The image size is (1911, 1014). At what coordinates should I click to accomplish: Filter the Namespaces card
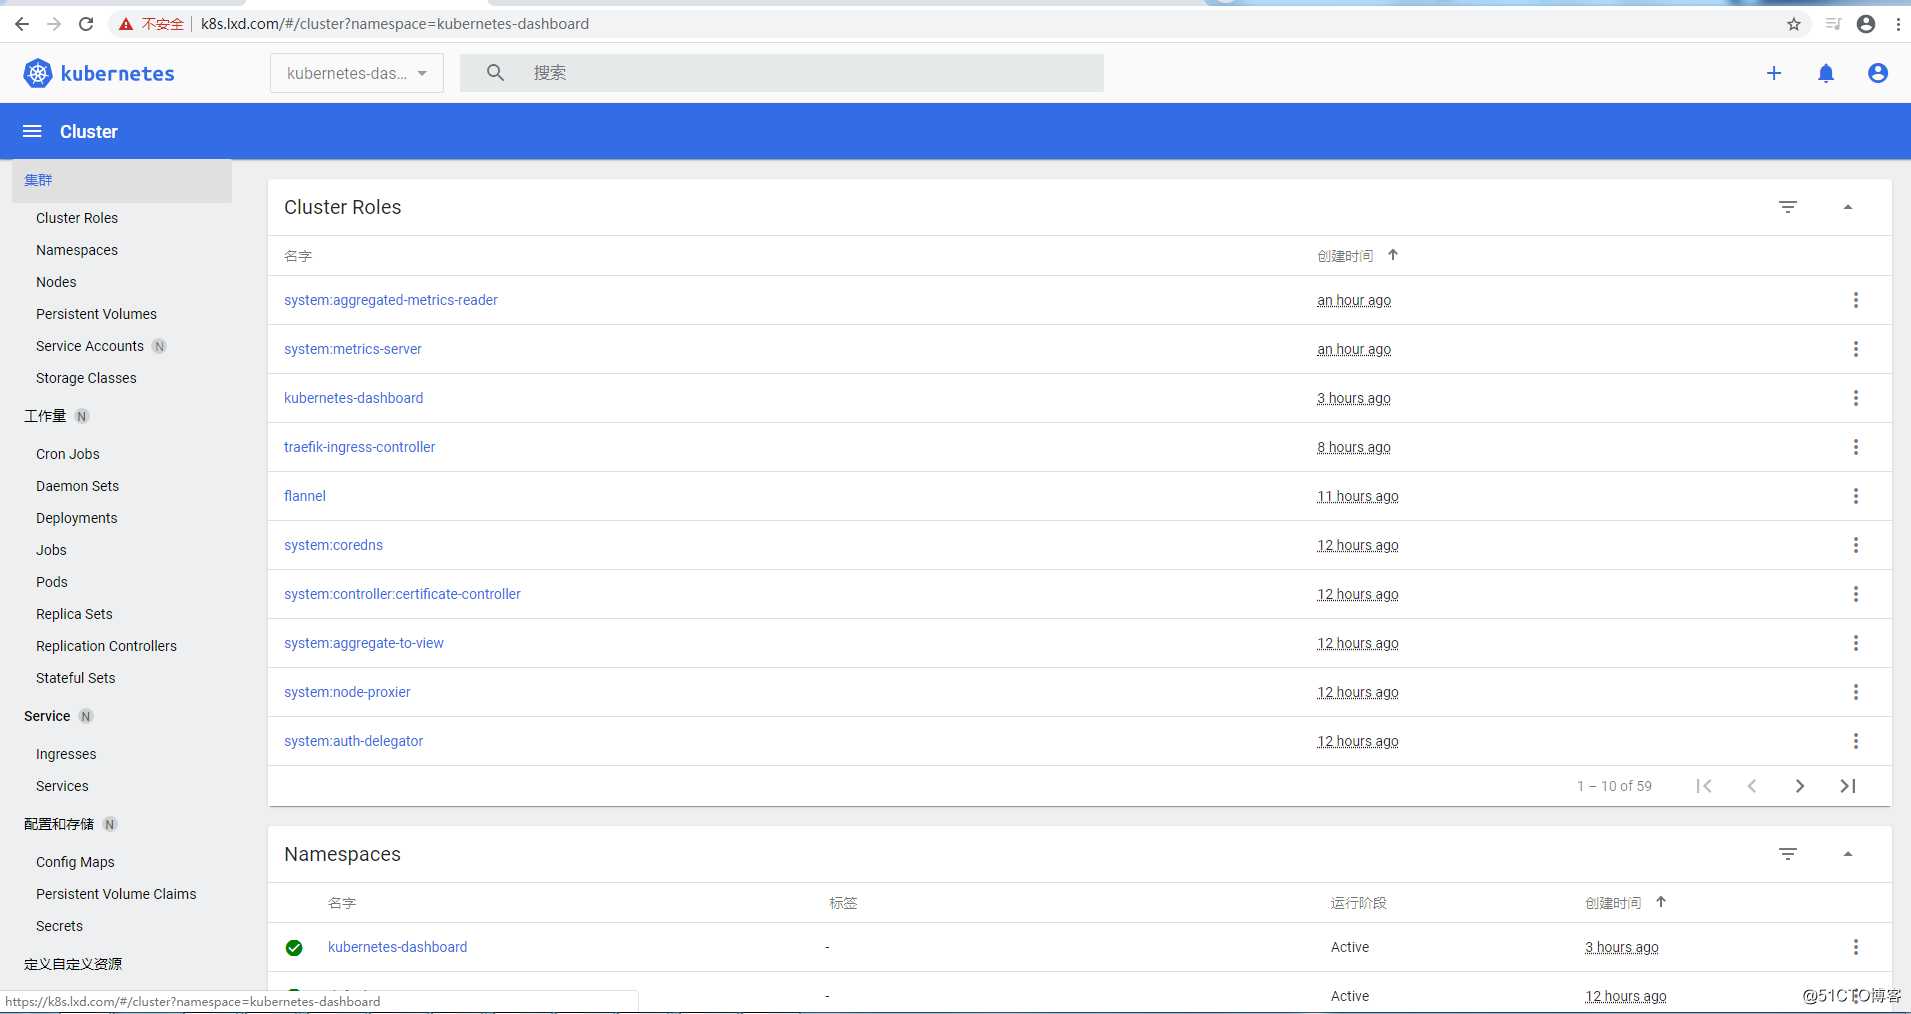coord(1788,854)
